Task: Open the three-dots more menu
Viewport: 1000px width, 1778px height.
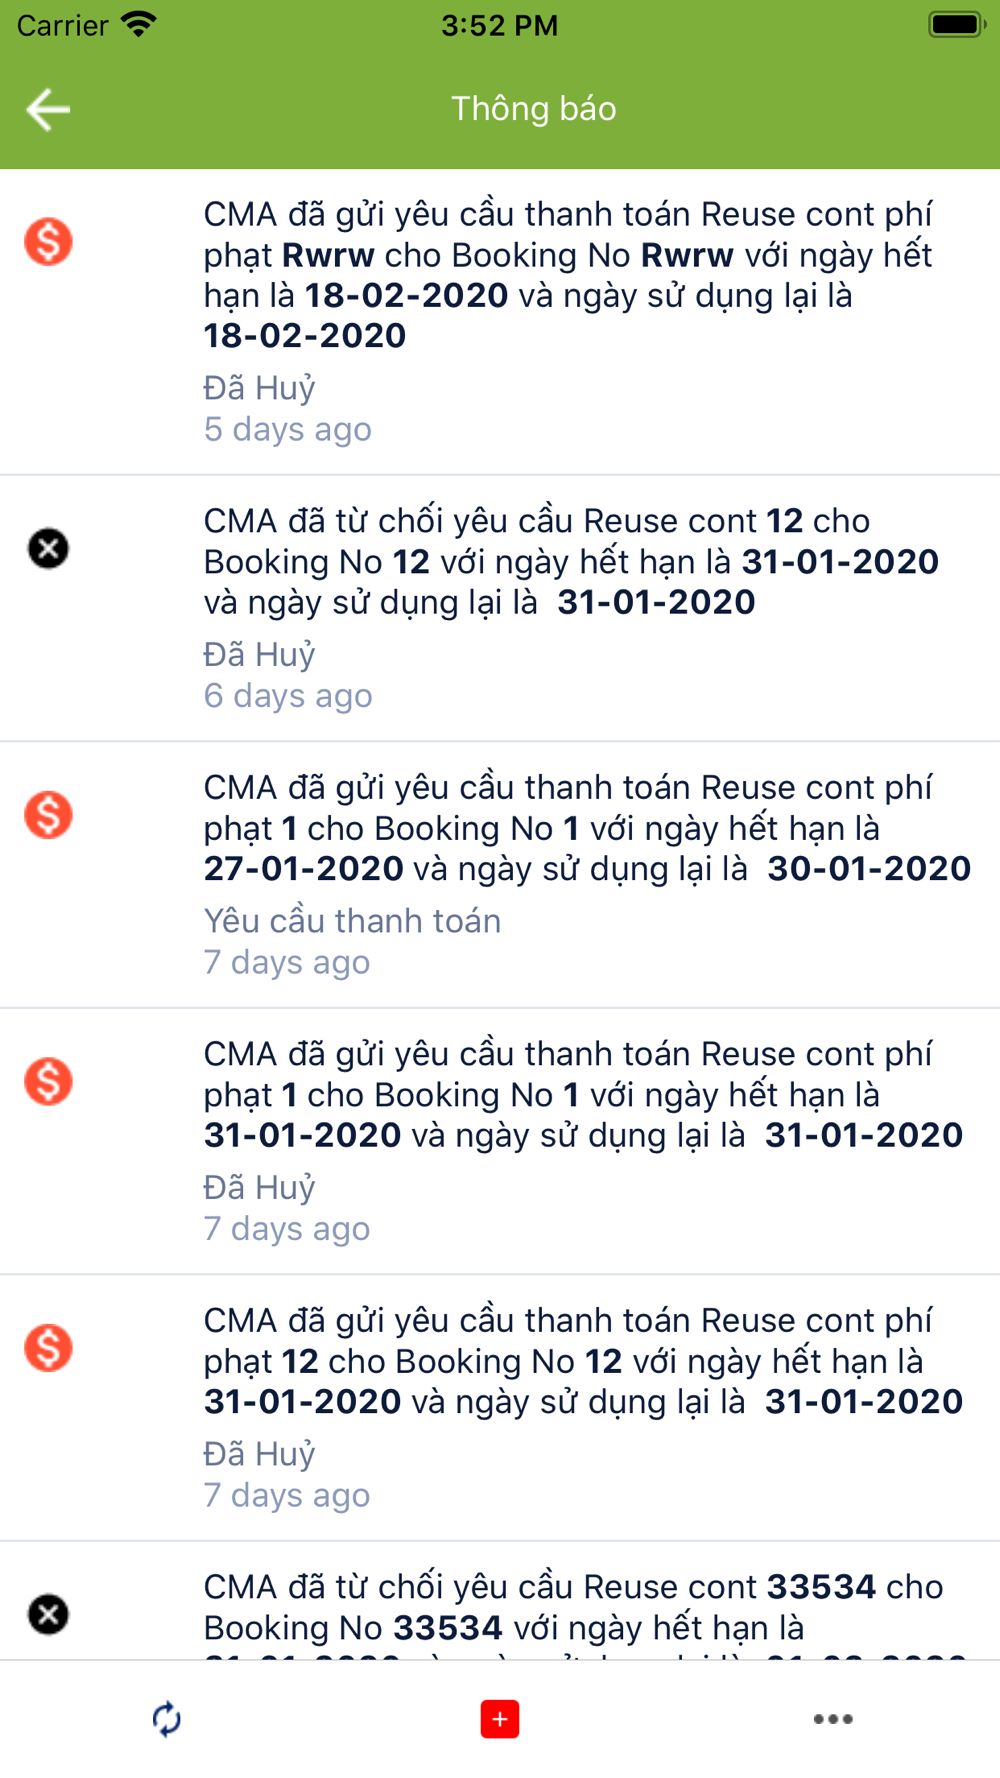Action: [x=833, y=1719]
